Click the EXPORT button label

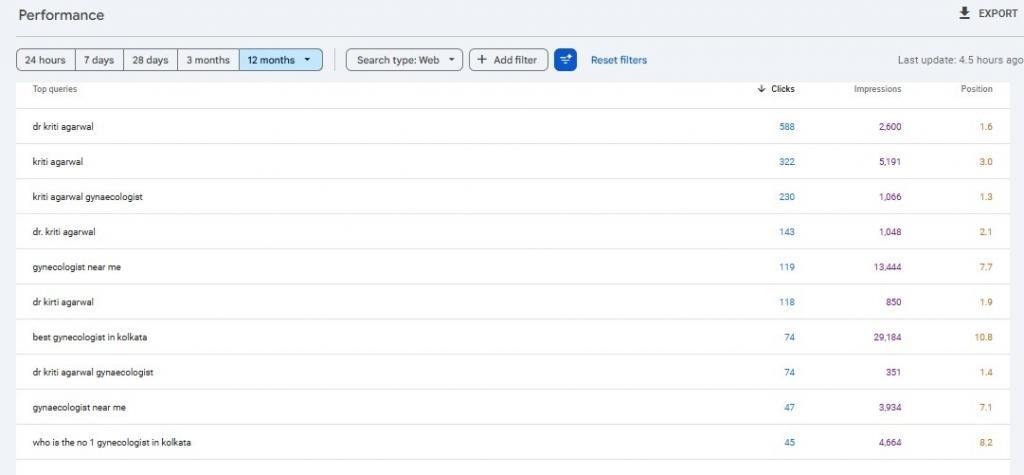[998, 14]
